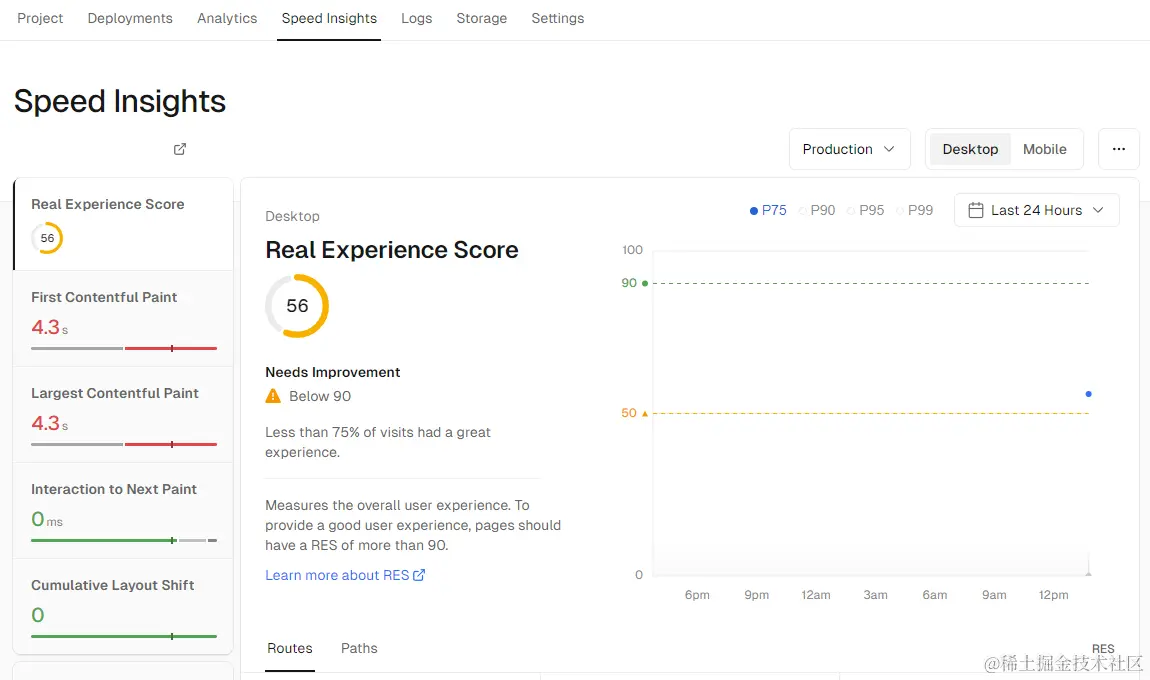This screenshot has height=680, width=1150.
Task: Click the 4.3 s First Contentful Paint value
Action: [x=49, y=327]
